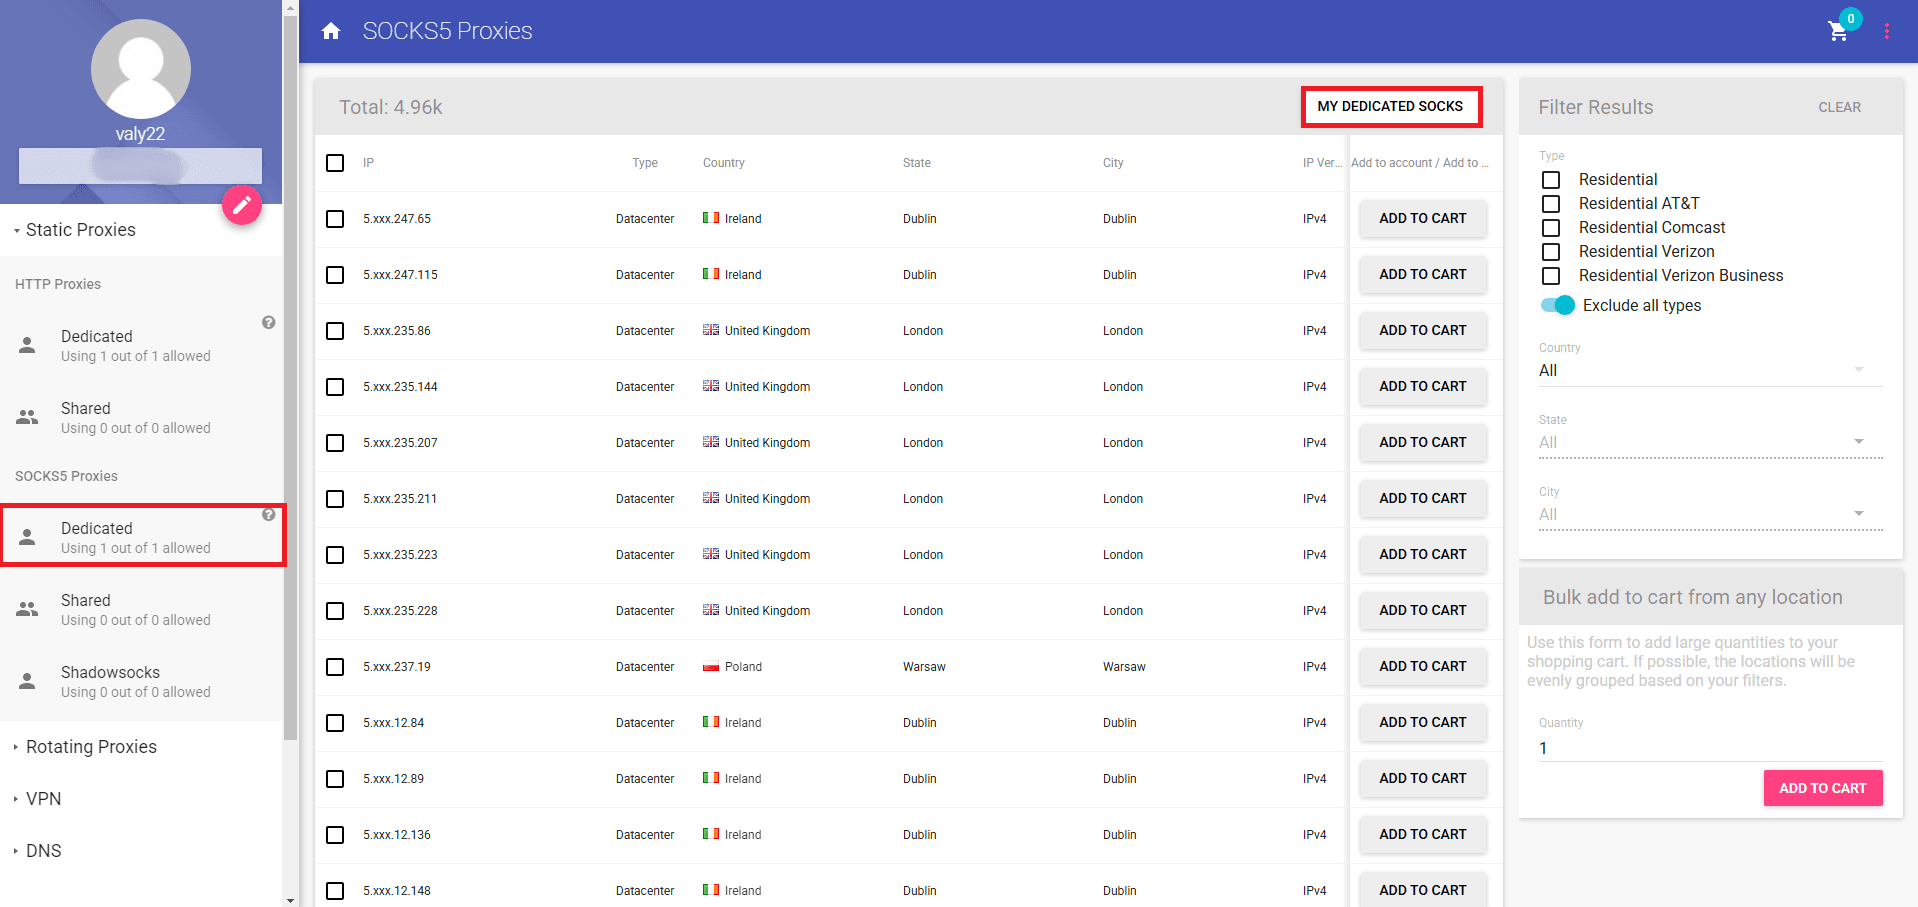
Task: Tick the Residential Comcast checkbox
Action: click(x=1551, y=228)
